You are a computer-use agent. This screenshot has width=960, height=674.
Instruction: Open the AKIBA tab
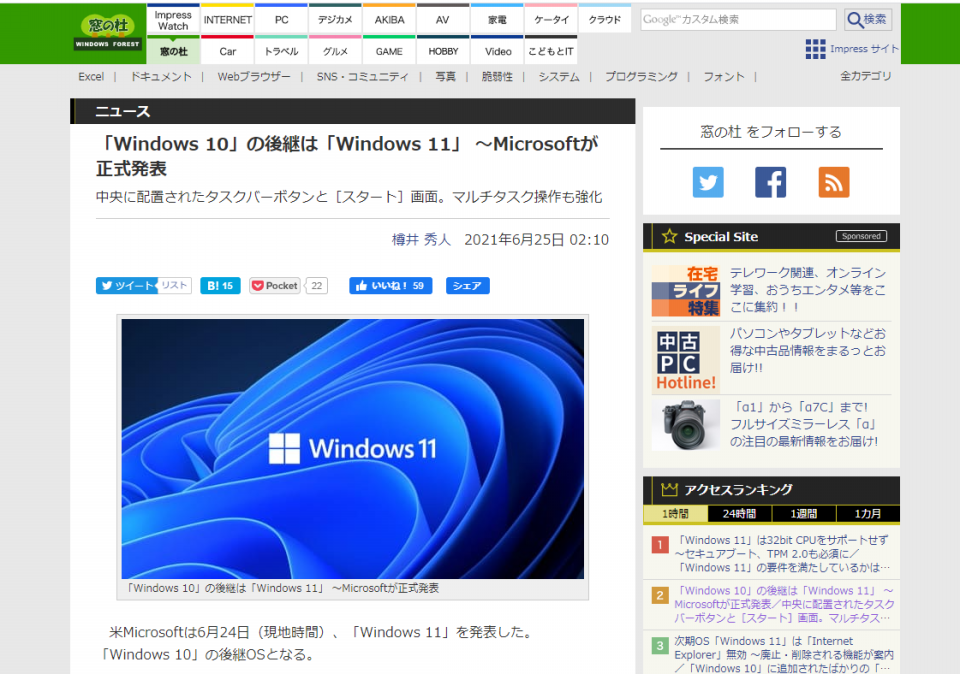click(389, 20)
